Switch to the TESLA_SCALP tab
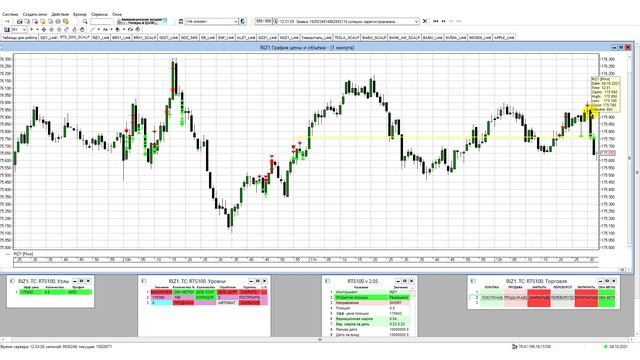The height and width of the screenshot is (360, 640). coord(347,37)
